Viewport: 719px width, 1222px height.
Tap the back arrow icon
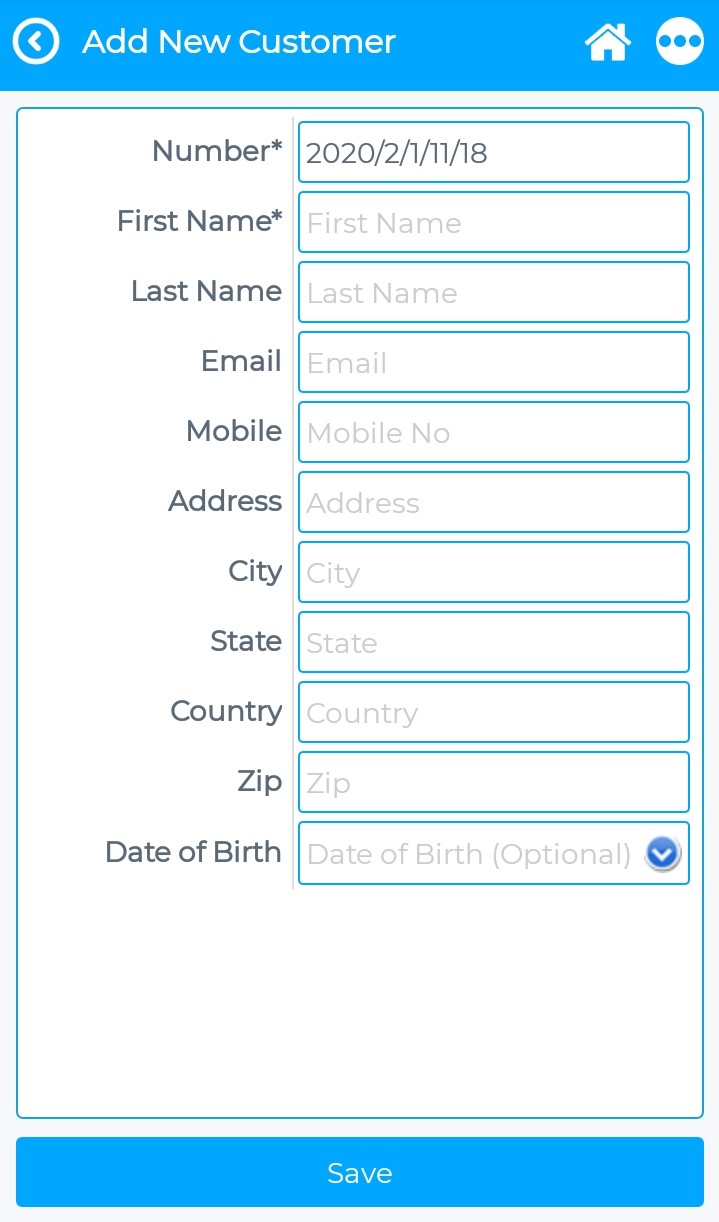36,42
